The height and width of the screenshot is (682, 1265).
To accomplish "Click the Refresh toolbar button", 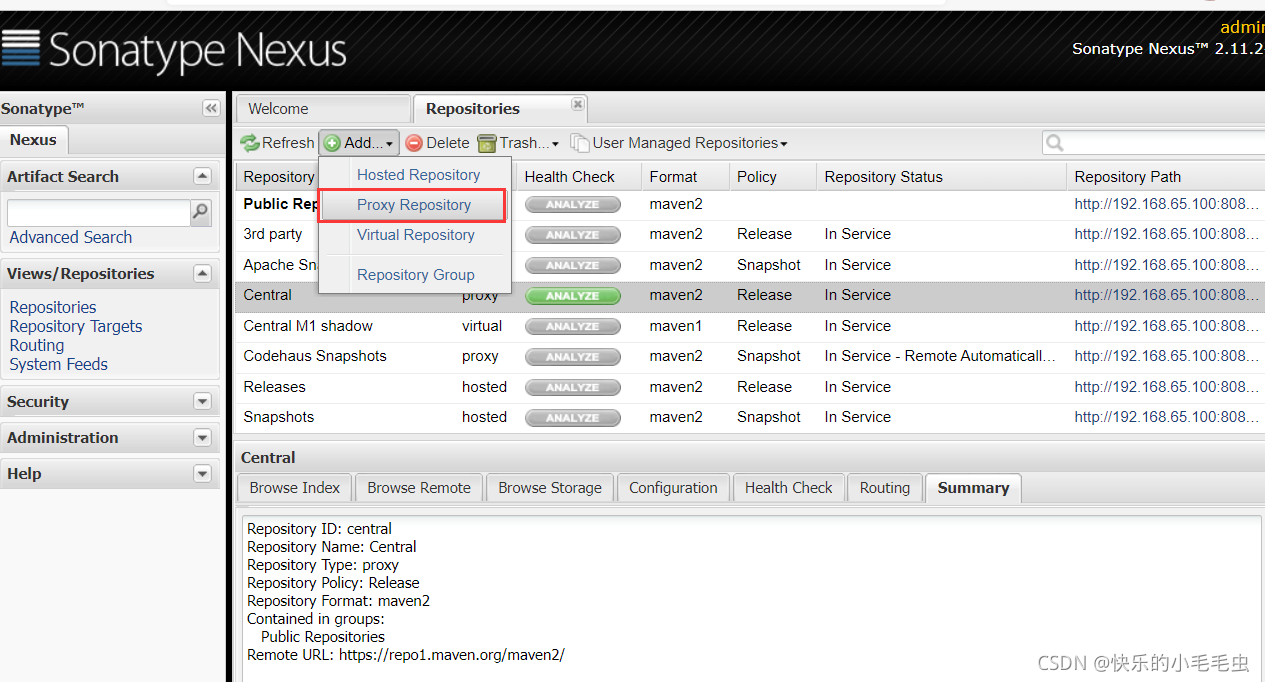I will click(277, 143).
